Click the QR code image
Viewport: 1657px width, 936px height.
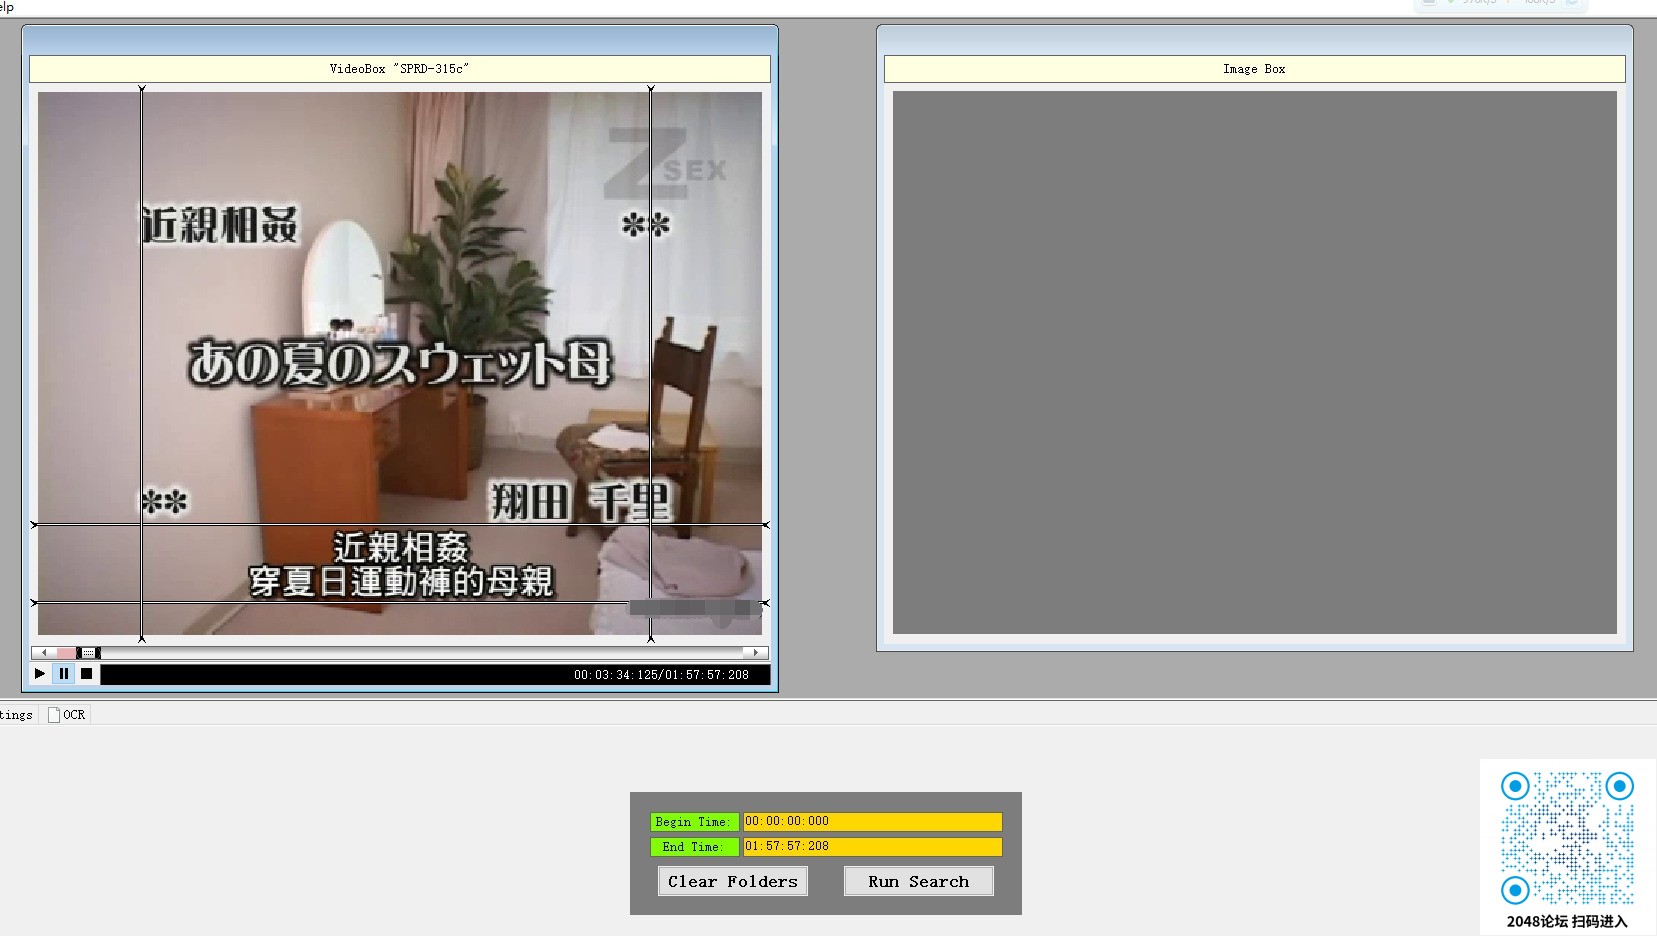(x=1567, y=838)
